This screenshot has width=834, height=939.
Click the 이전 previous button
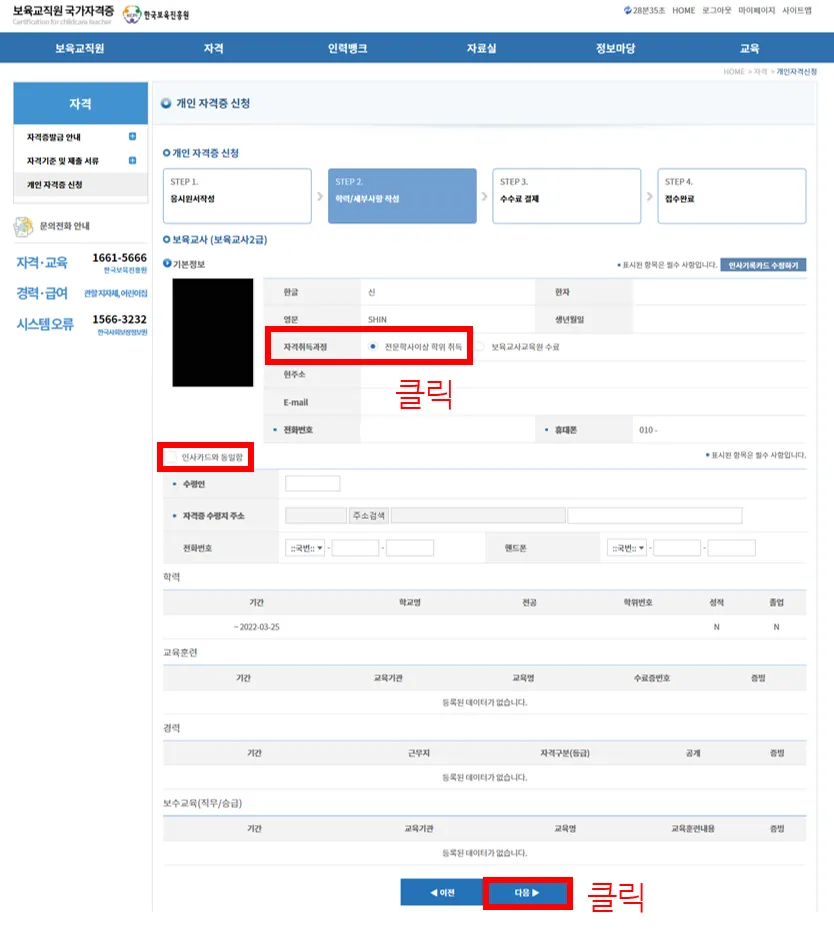point(441,893)
